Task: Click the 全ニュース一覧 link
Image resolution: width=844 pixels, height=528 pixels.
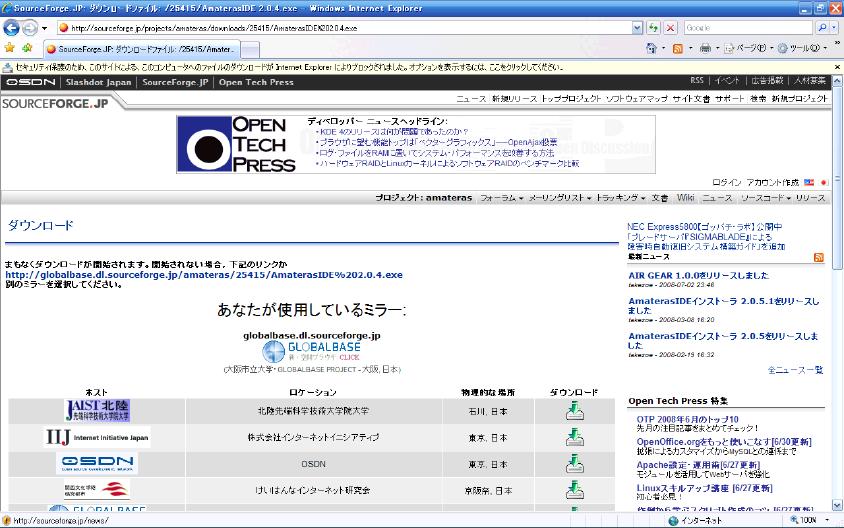Action: tap(796, 370)
